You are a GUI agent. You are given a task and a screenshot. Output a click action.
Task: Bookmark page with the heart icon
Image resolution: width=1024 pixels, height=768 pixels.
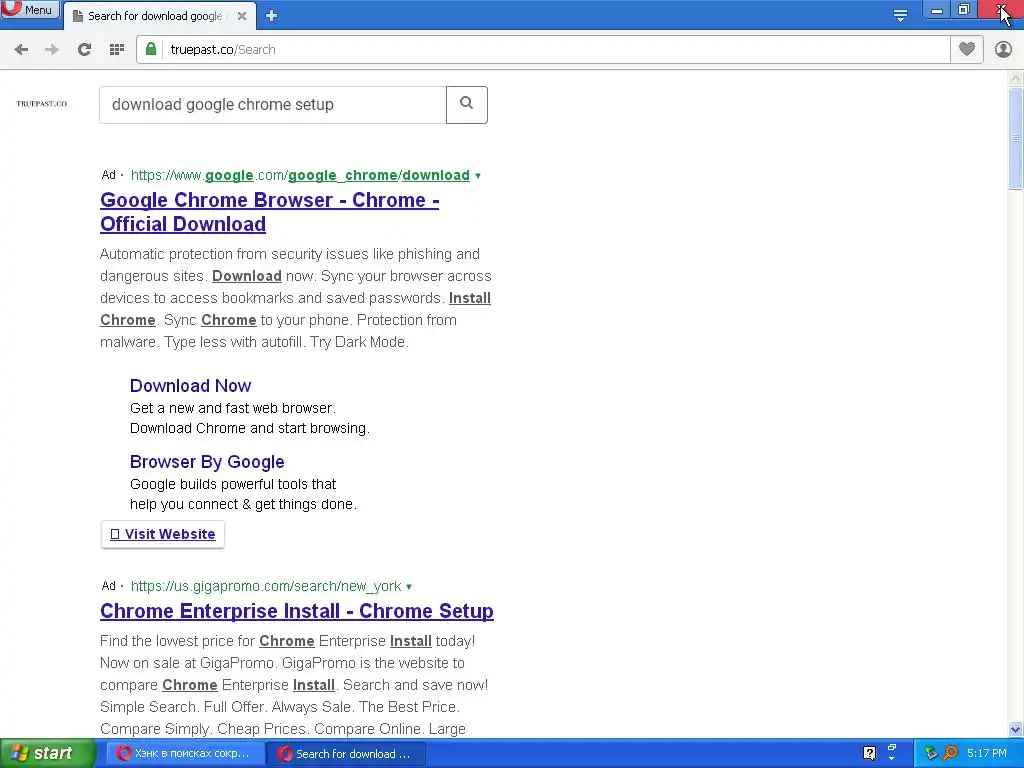point(967,49)
